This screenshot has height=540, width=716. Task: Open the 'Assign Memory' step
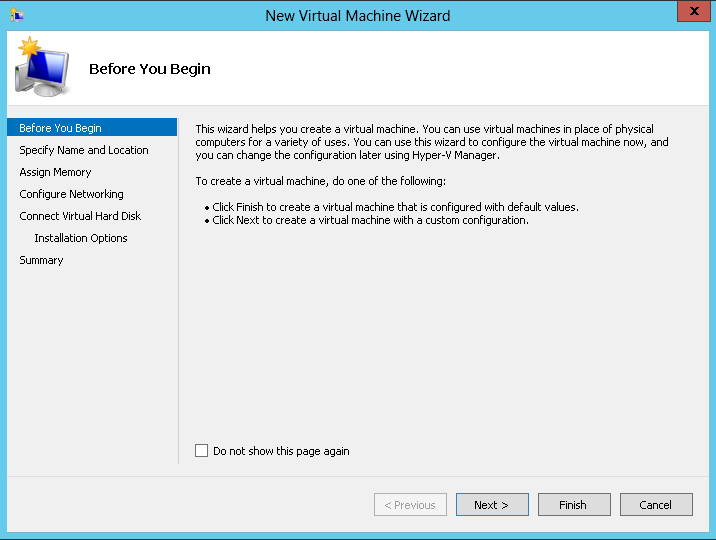pyautogui.click(x=55, y=172)
